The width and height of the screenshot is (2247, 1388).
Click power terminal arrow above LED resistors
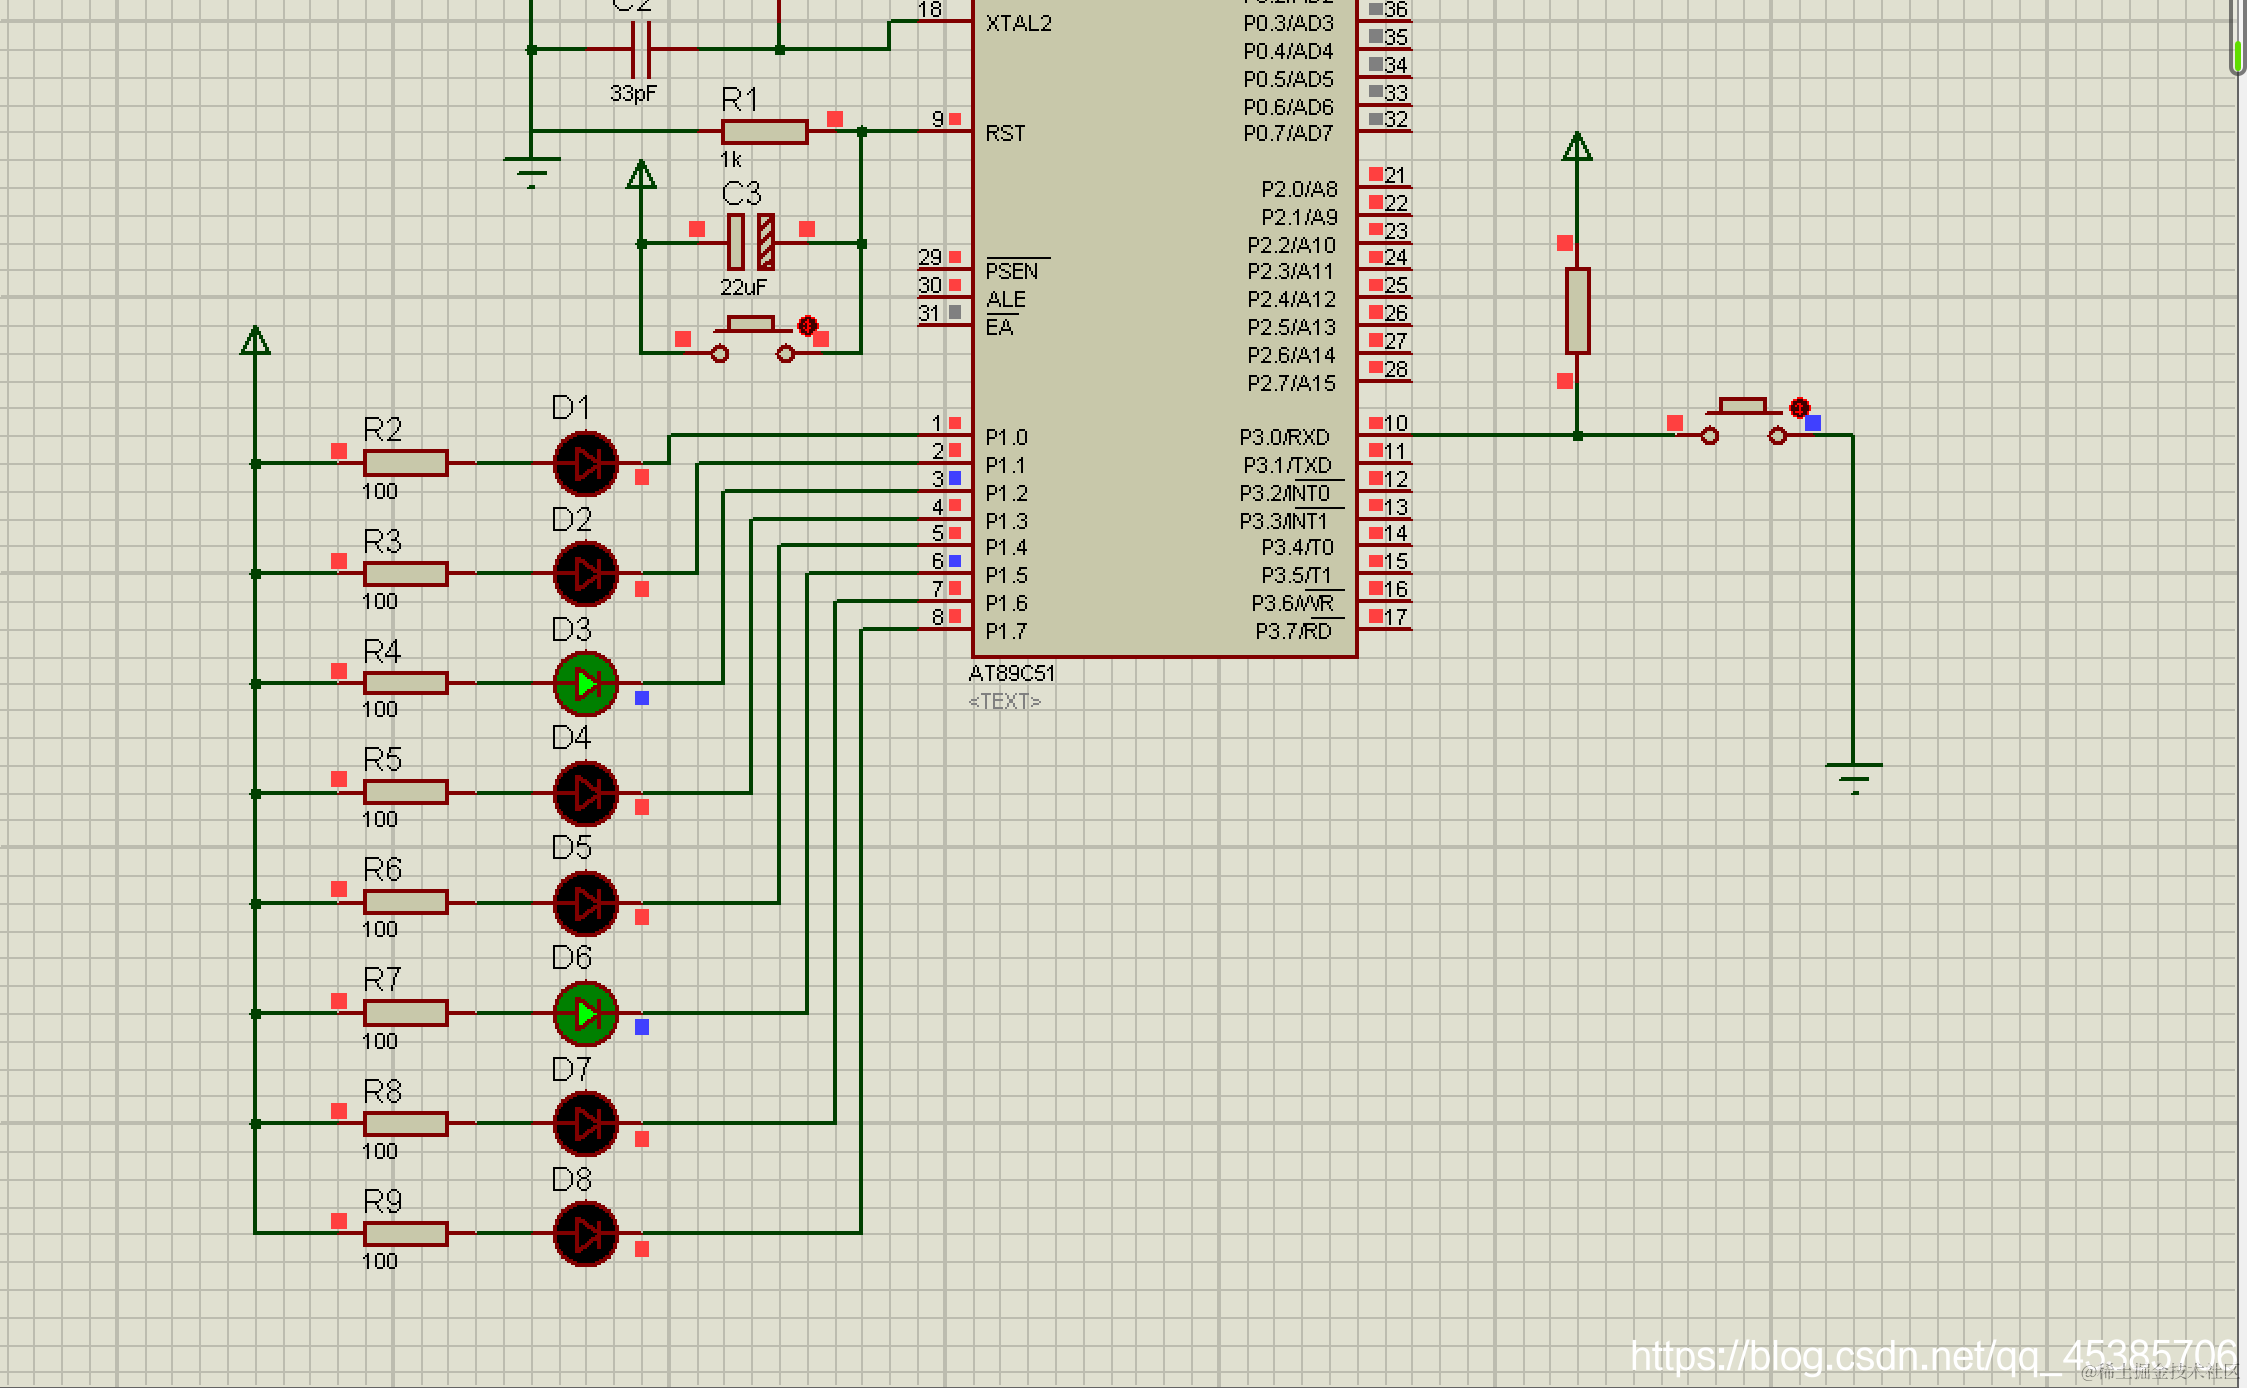click(255, 342)
